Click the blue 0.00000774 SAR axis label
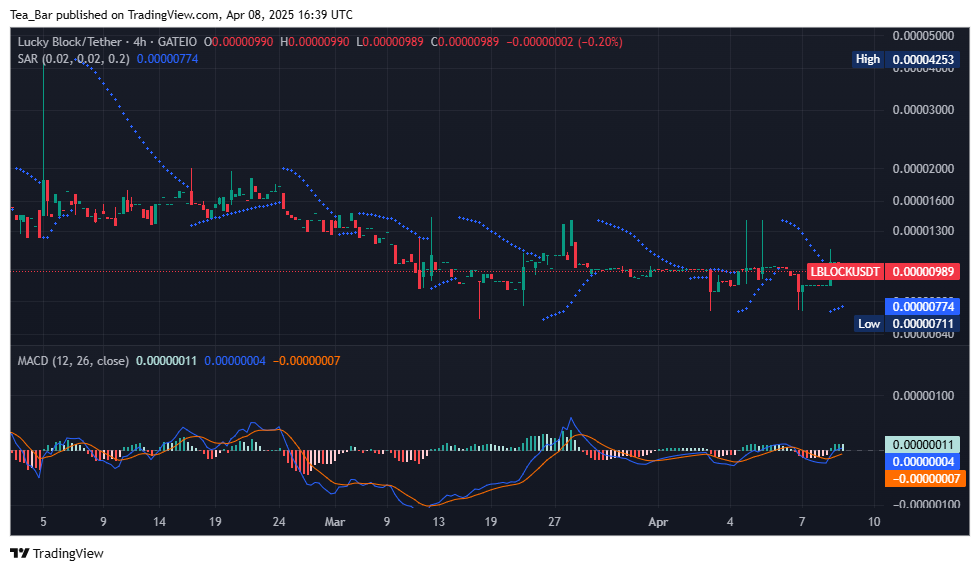This screenshot has width=980, height=571. 922,306
